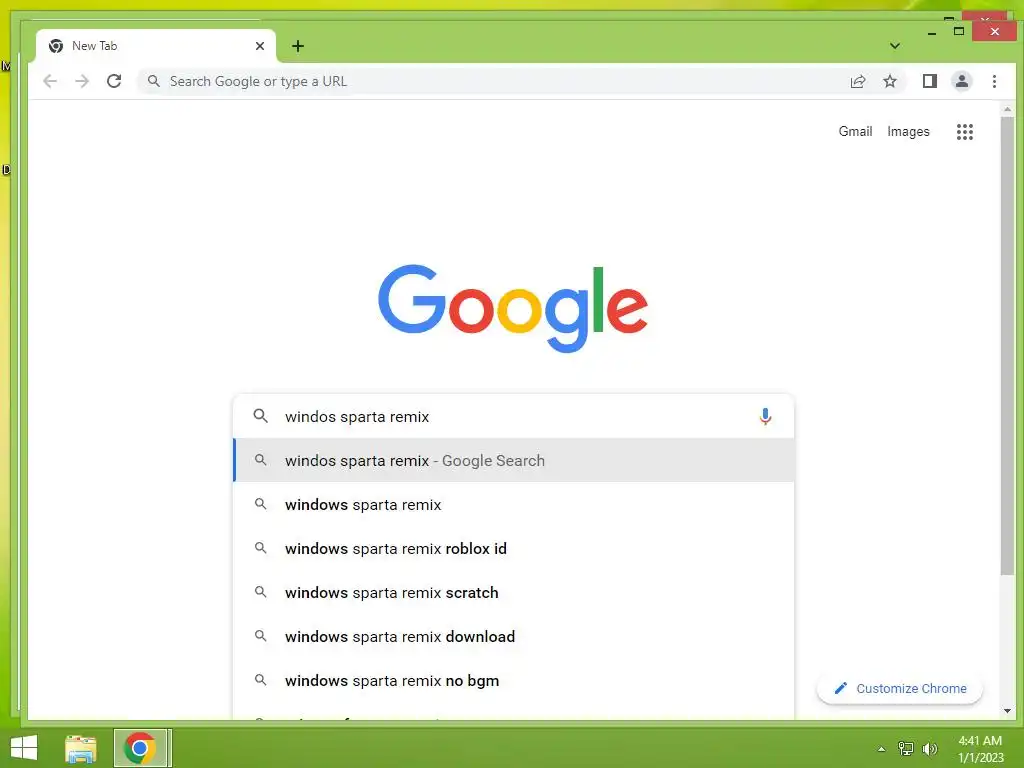This screenshot has height=768, width=1024.
Task: Open the Images link
Action: (908, 131)
